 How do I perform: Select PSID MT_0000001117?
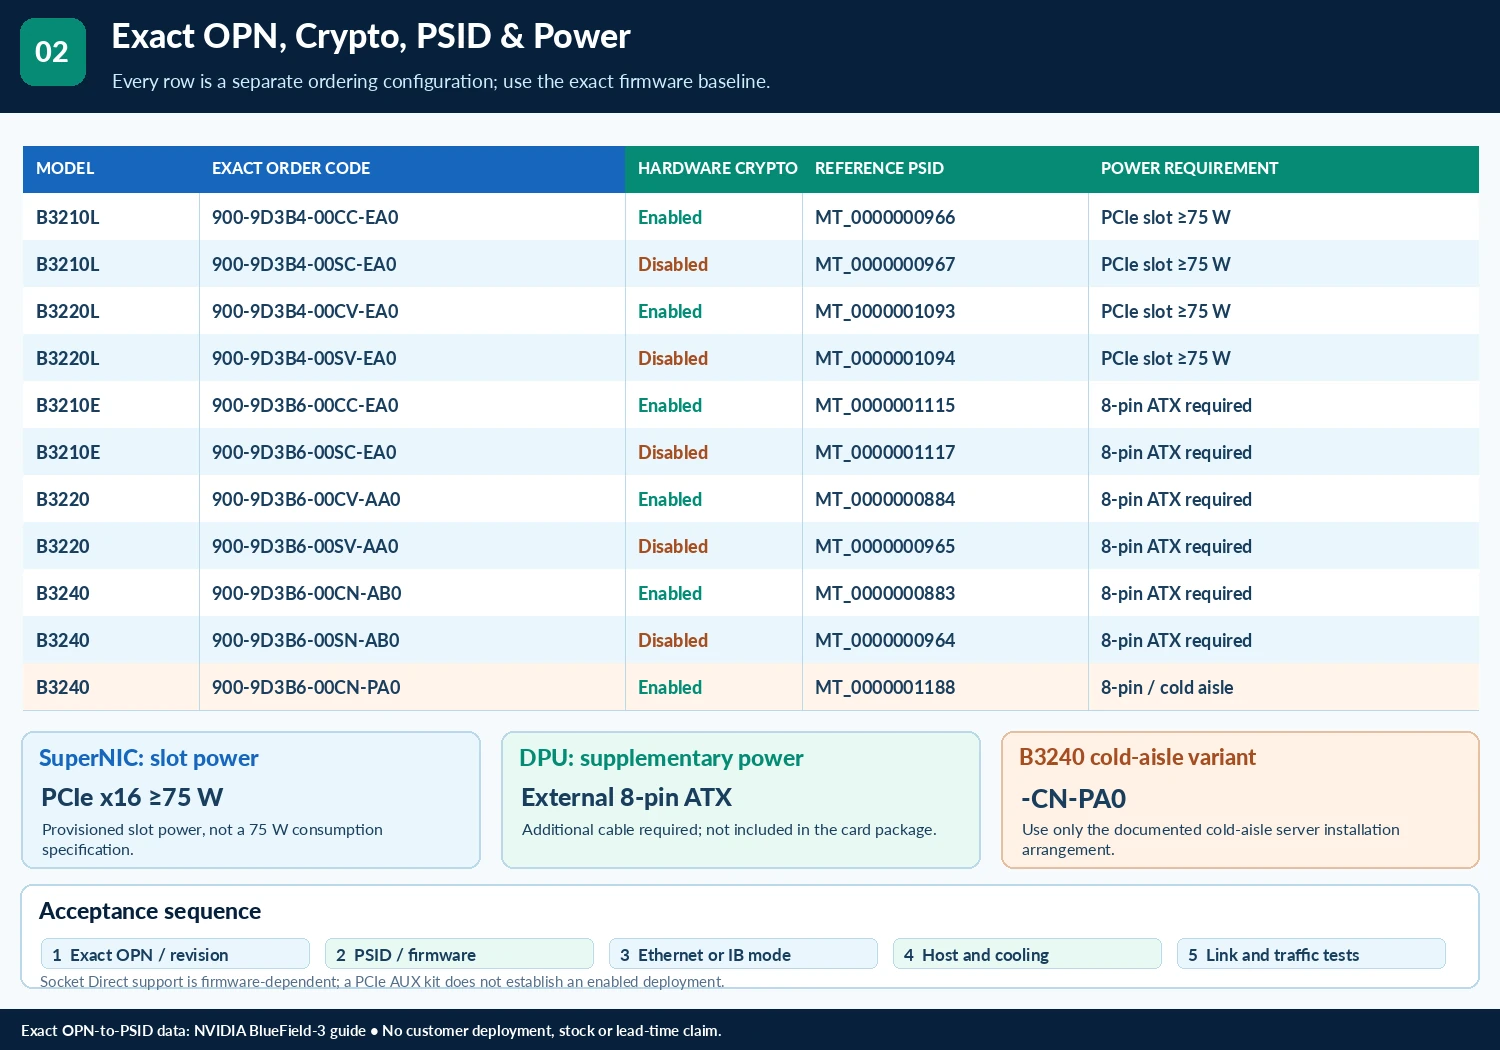(885, 452)
